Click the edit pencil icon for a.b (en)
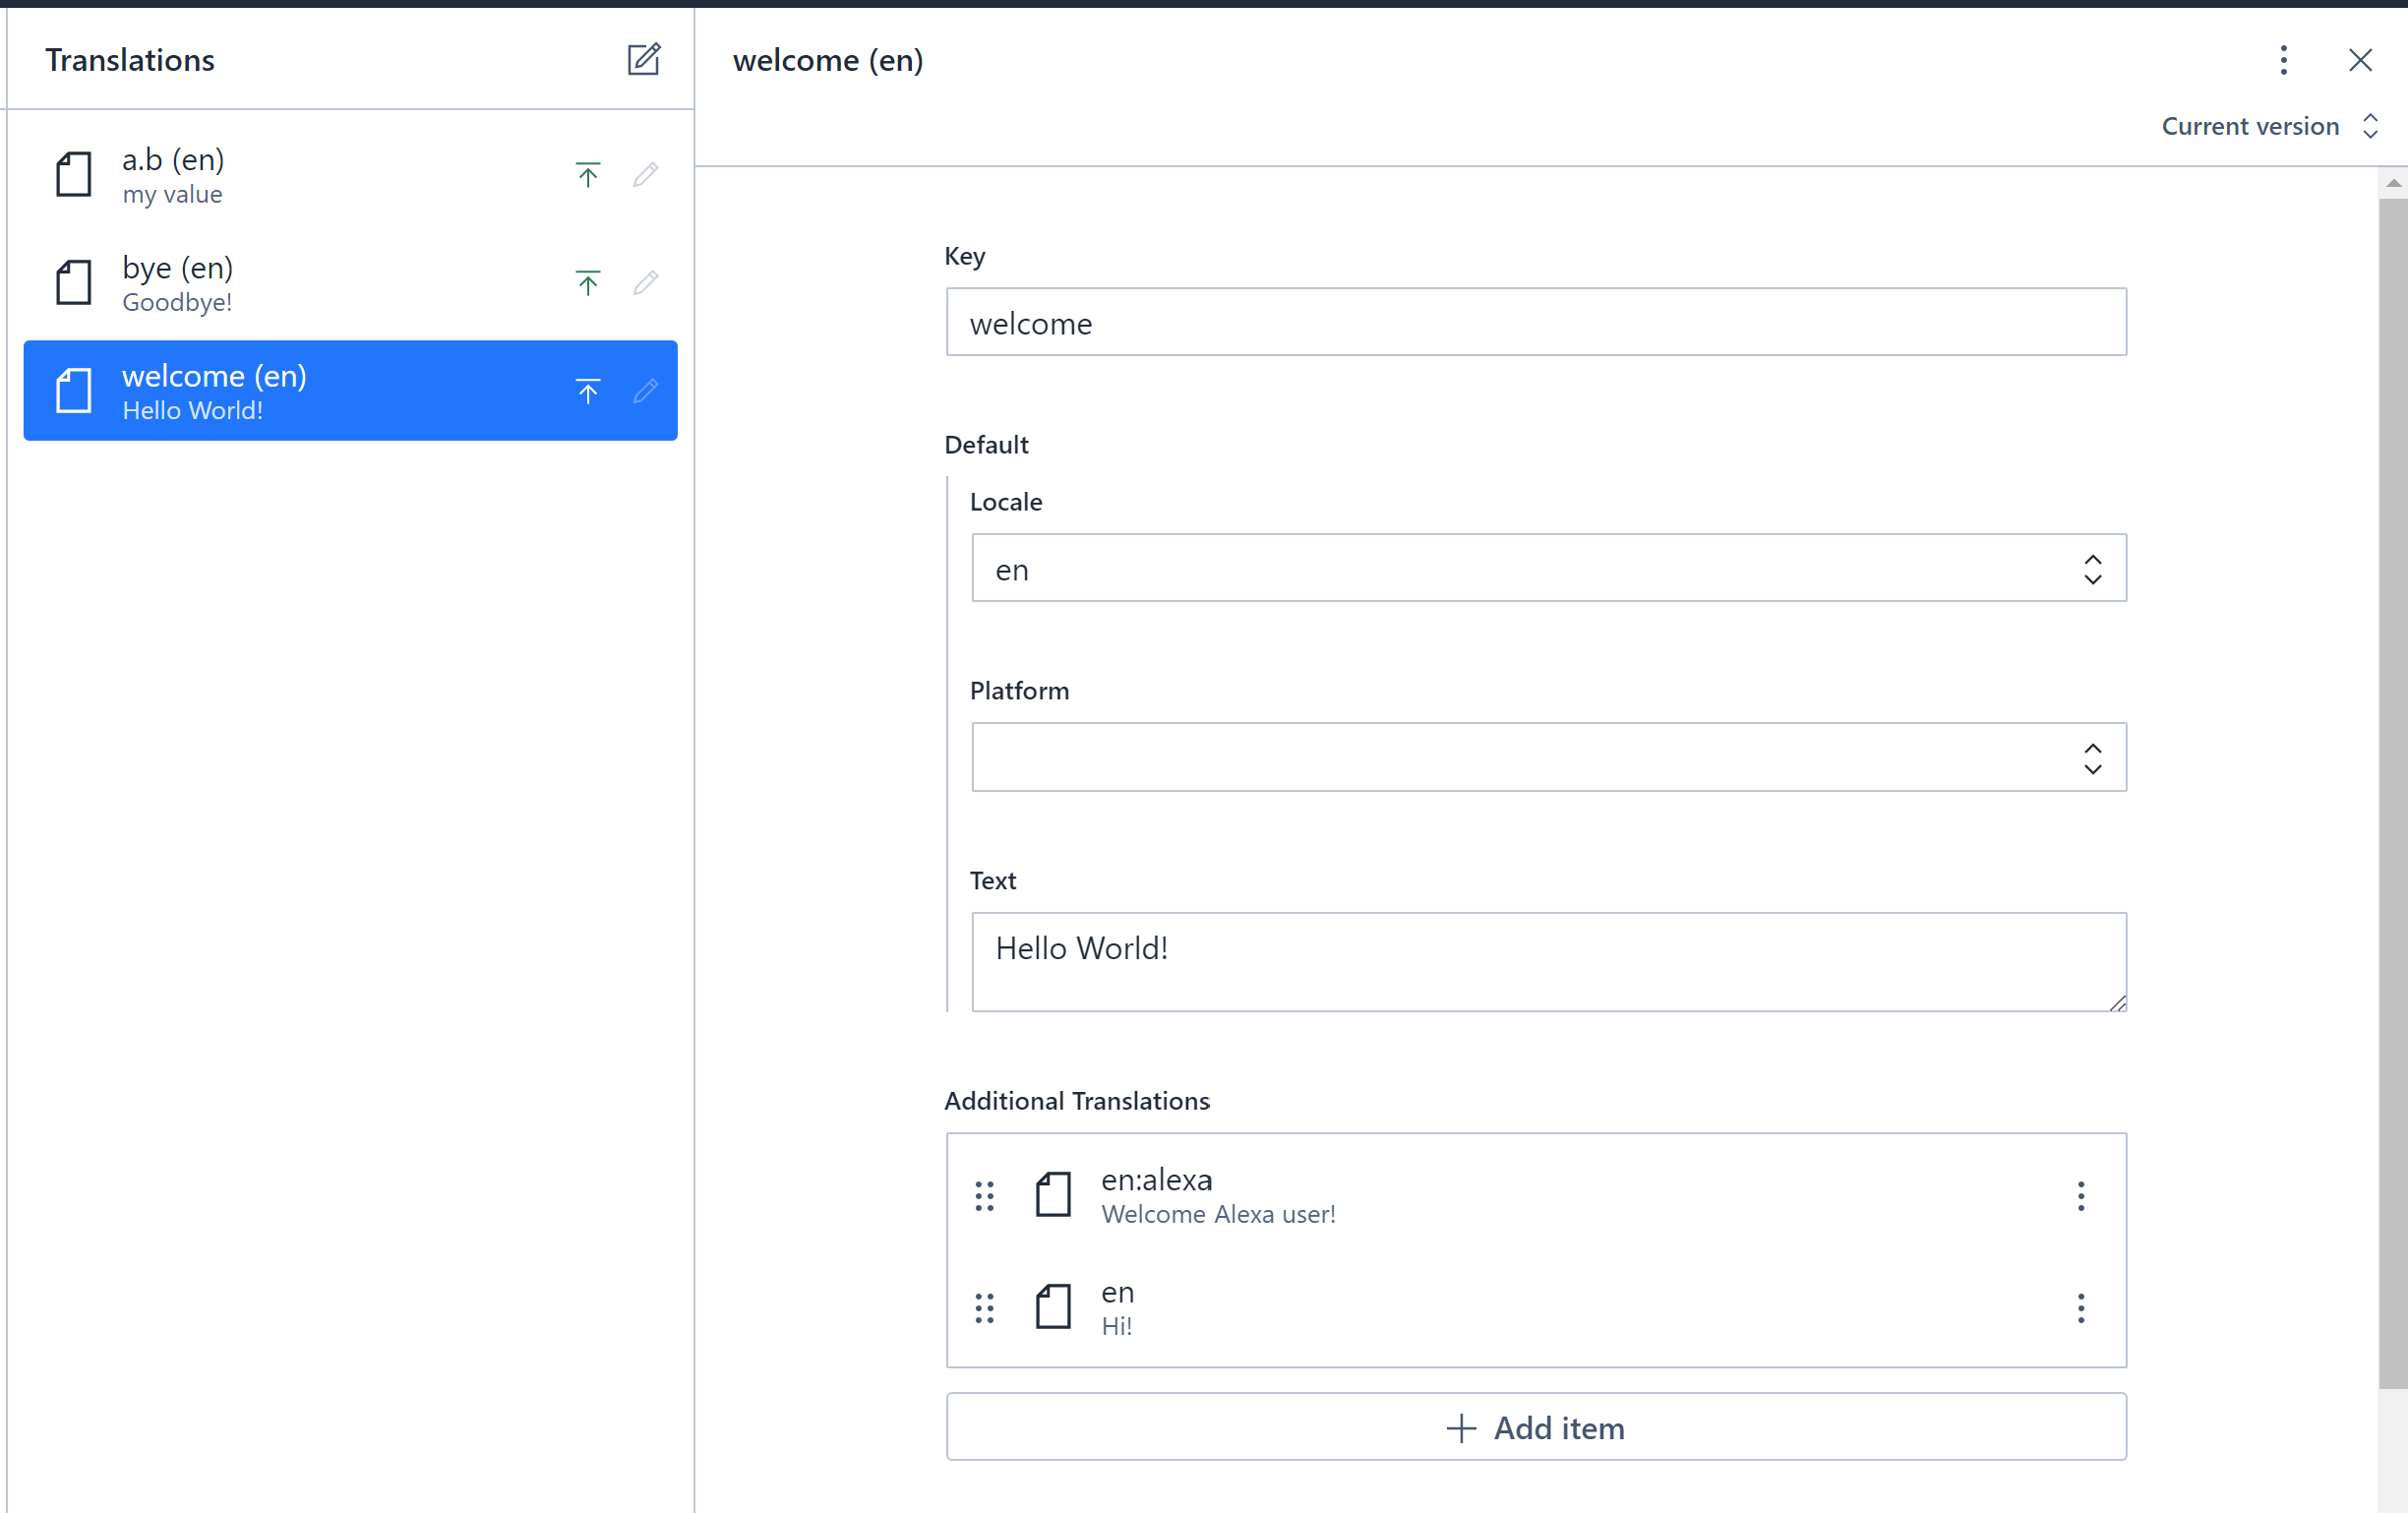This screenshot has width=2408, height=1513. [644, 172]
